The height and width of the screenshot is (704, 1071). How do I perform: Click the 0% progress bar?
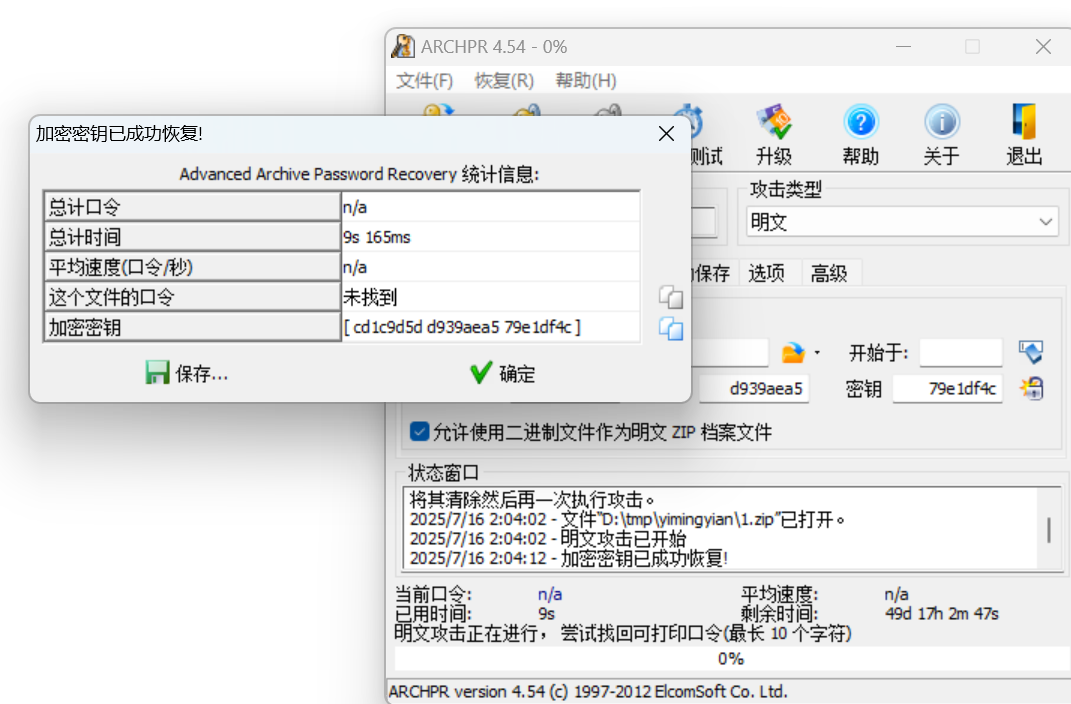[731, 658]
